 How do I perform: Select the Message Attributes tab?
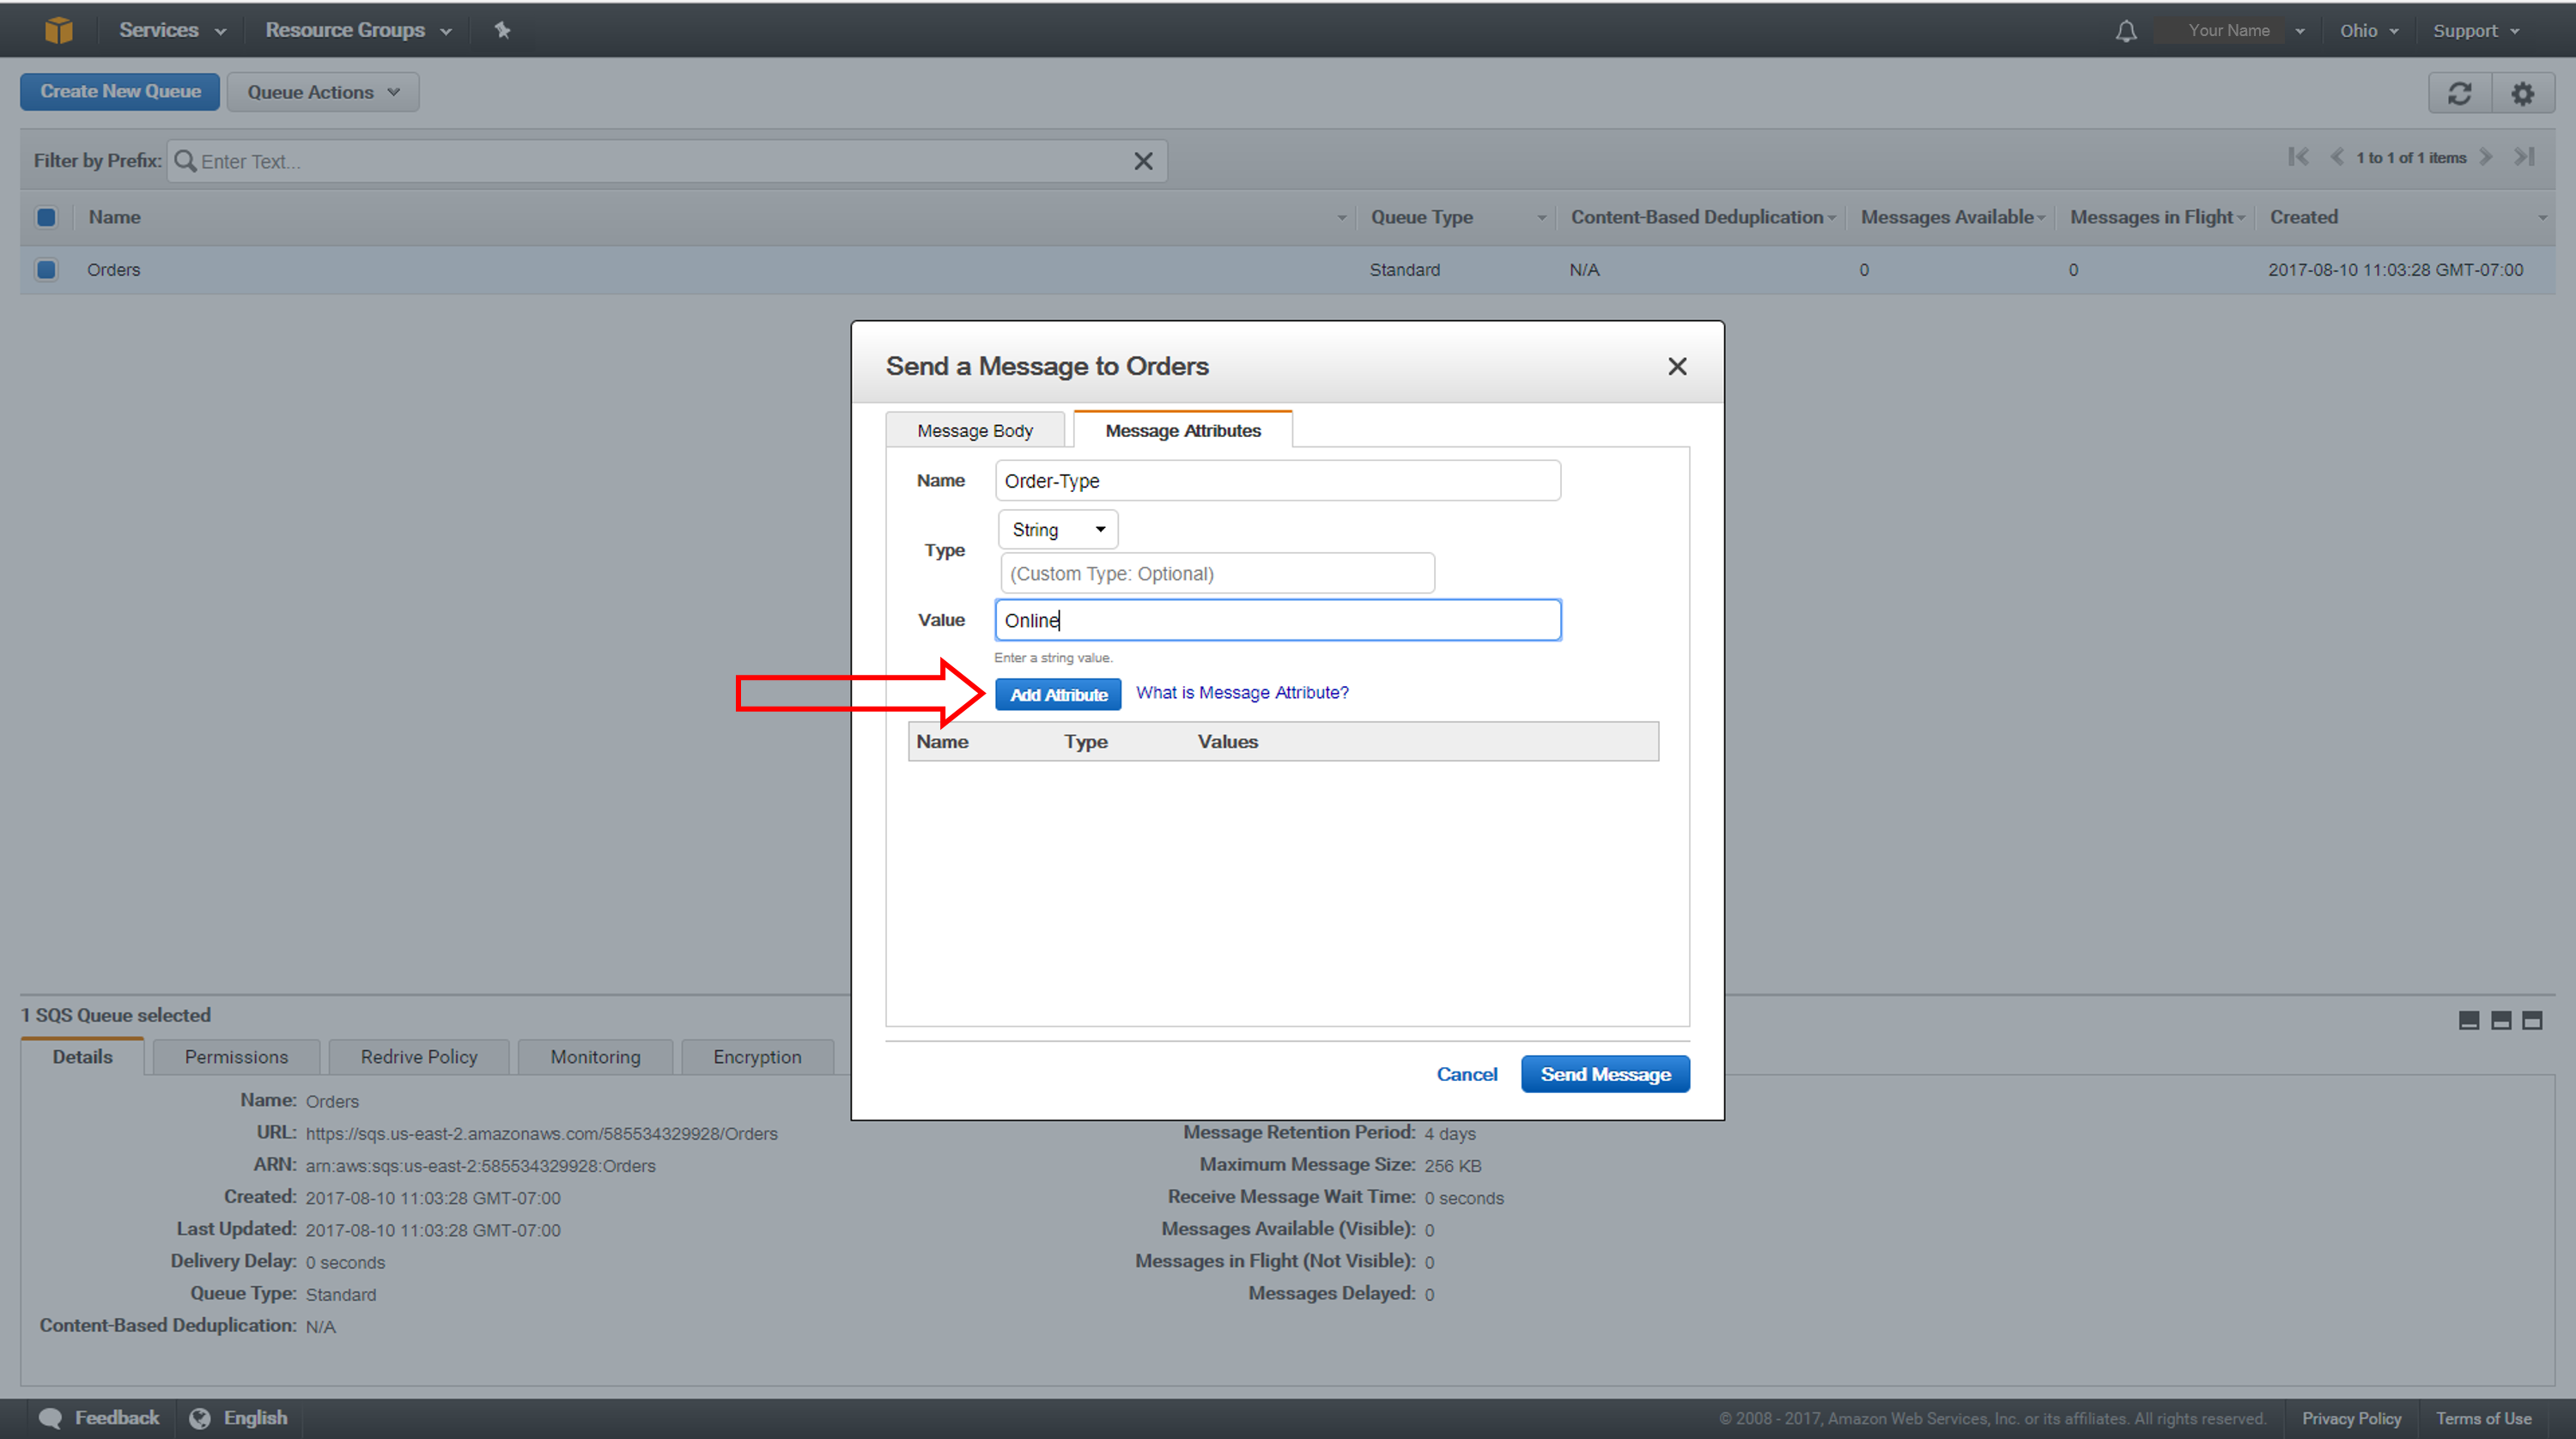tap(1180, 430)
